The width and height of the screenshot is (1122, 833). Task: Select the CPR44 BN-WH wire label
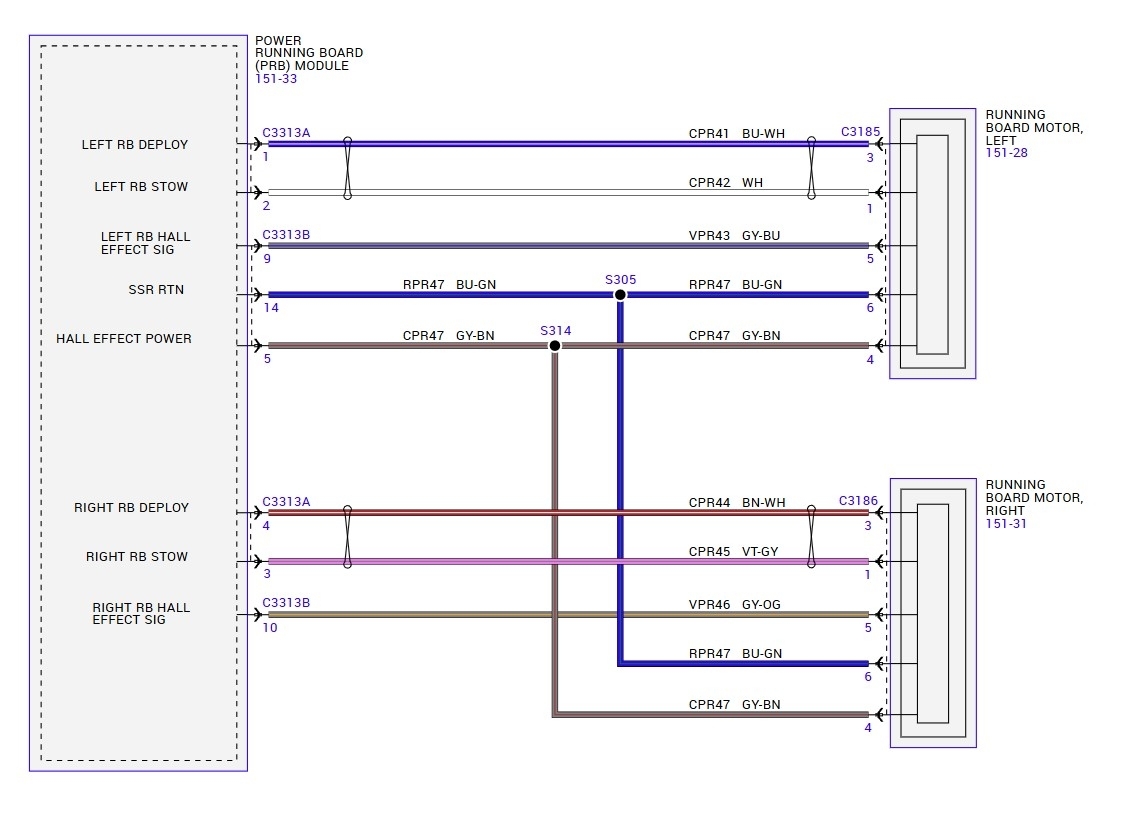(x=737, y=502)
